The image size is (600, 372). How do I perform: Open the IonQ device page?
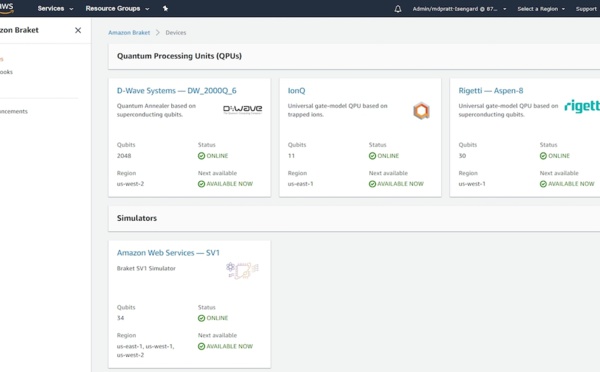pyautogui.click(x=297, y=91)
